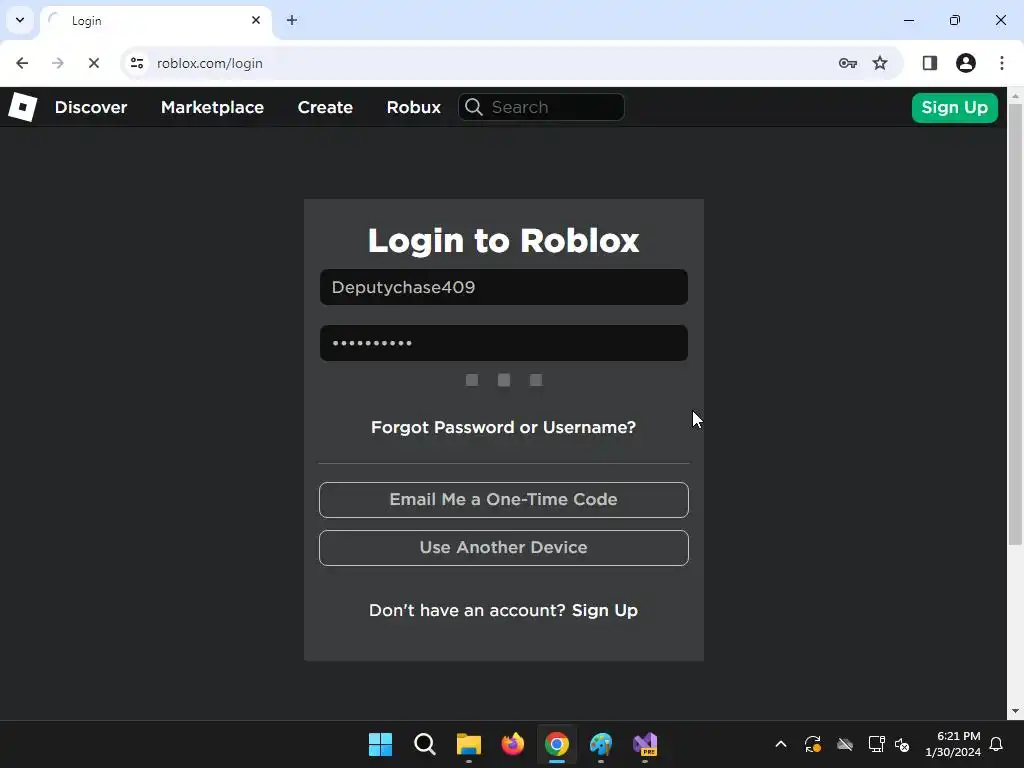The width and height of the screenshot is (1024, 768).
Task: Show hidden system tray icons
Action: click(x=780, y=744)
